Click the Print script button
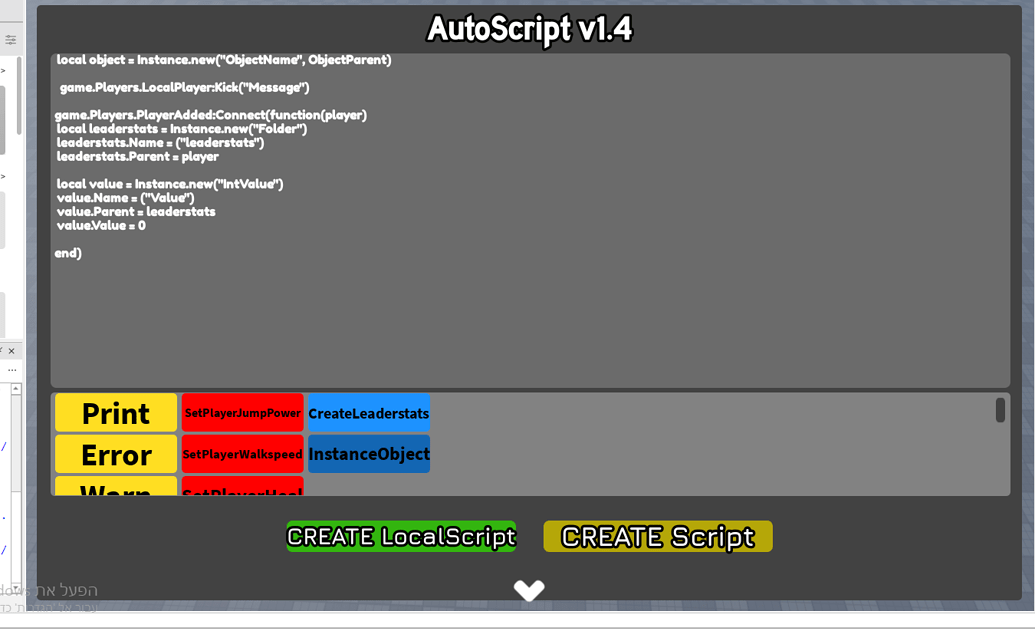 click(x=115, y=412)
